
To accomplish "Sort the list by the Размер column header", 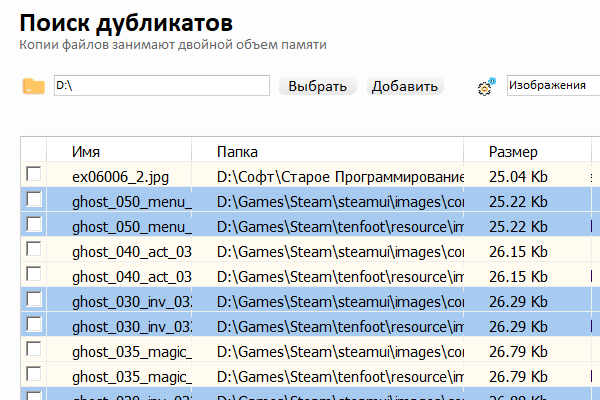I will 513,152.
